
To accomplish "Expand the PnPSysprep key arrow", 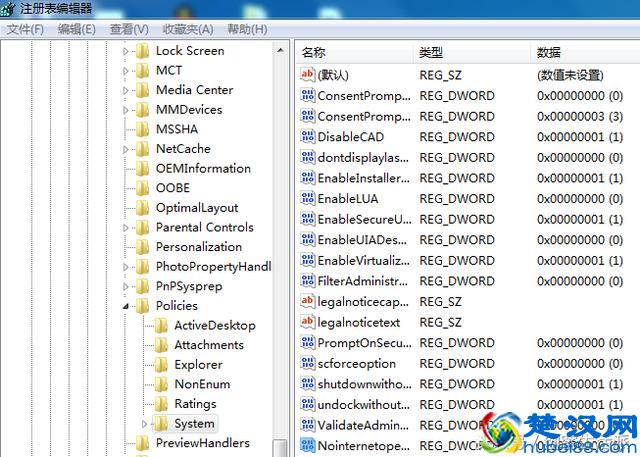I will [x=126, y=287].
